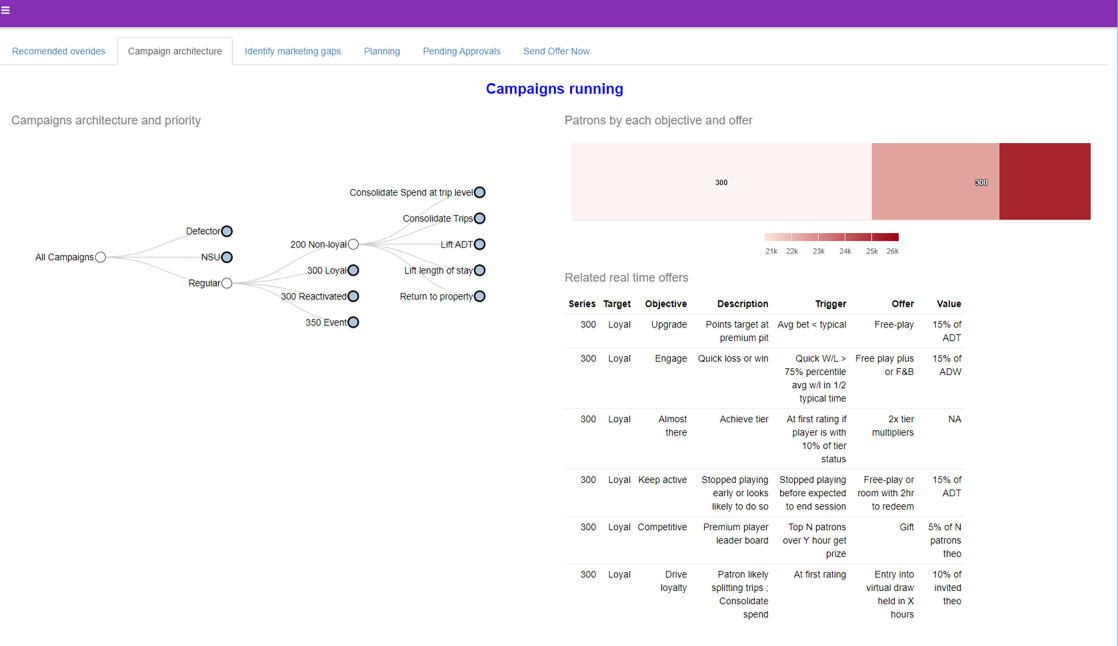Select the Upgrade objective cell
The image size is (1118, 646).
(x=669, y=324)
